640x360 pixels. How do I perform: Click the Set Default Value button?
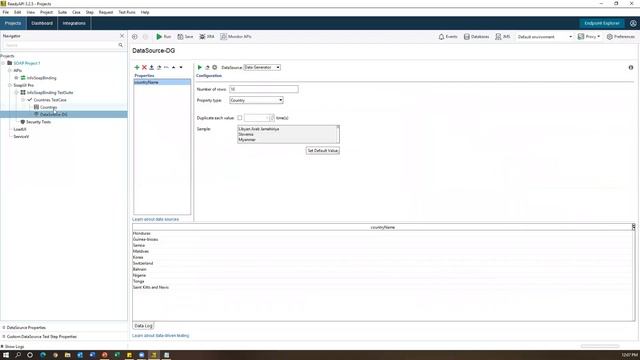pos(322,151)
